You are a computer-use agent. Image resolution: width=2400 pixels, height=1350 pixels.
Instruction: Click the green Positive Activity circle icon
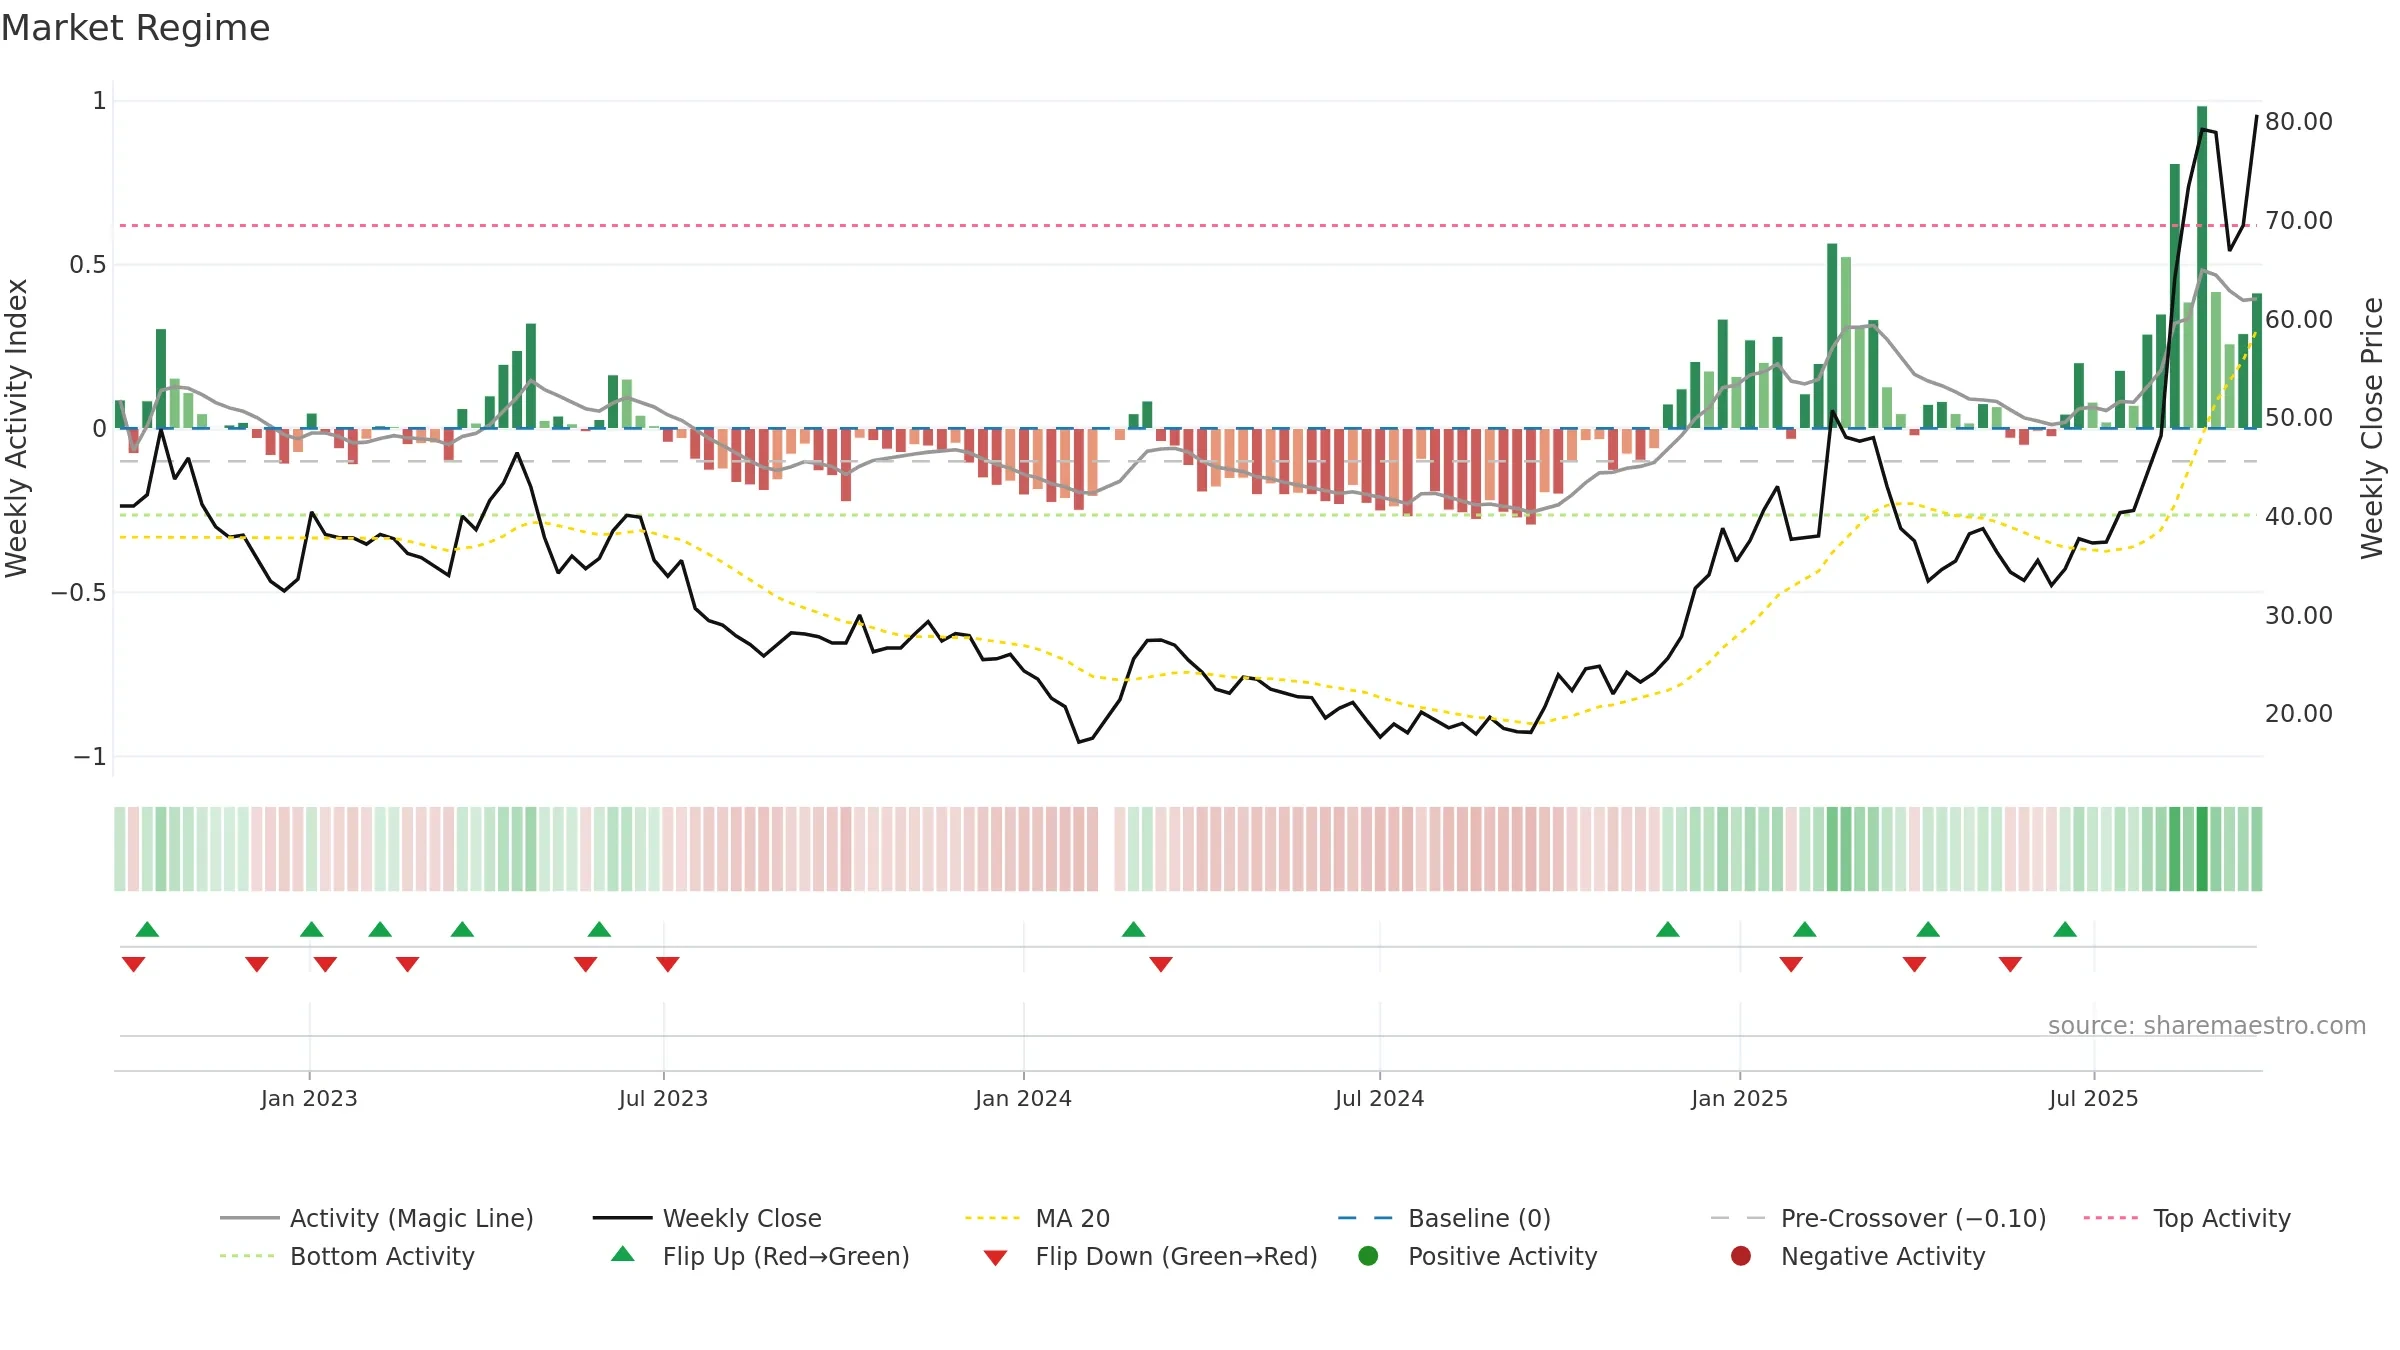tap(1368, 1256)
